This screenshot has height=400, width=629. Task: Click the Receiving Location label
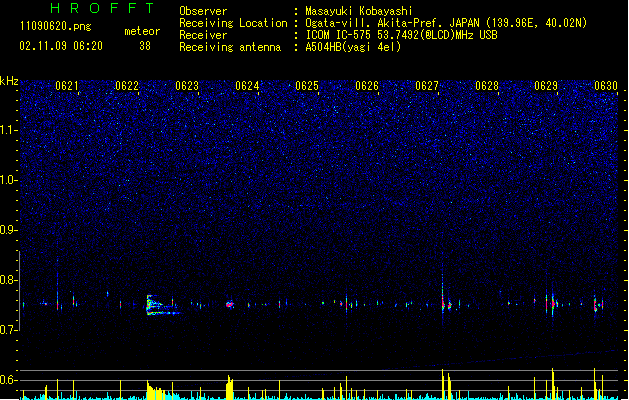(233, 23)
